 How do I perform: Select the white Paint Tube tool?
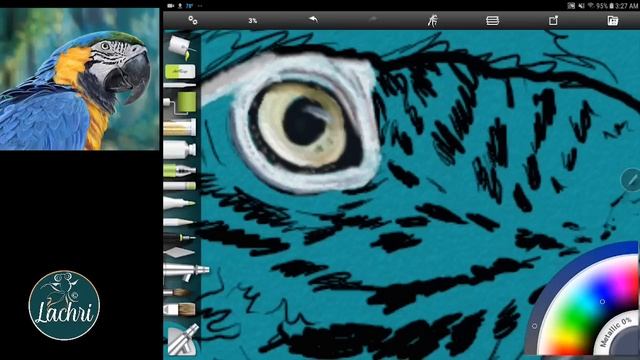coord(180,150)
